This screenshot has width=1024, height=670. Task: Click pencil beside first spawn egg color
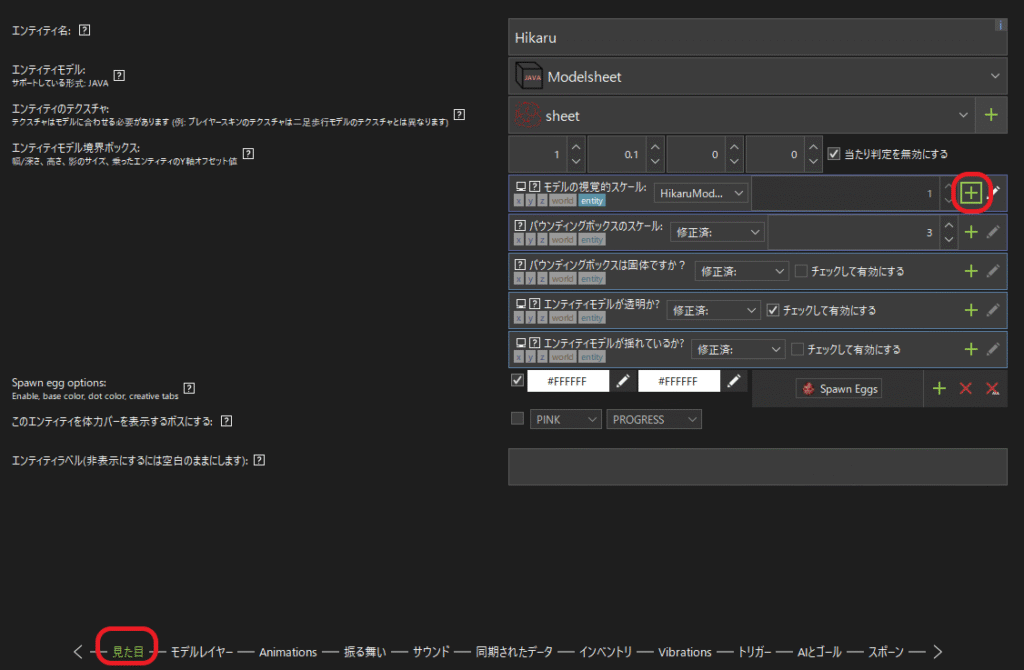click(x=623, y=381)
